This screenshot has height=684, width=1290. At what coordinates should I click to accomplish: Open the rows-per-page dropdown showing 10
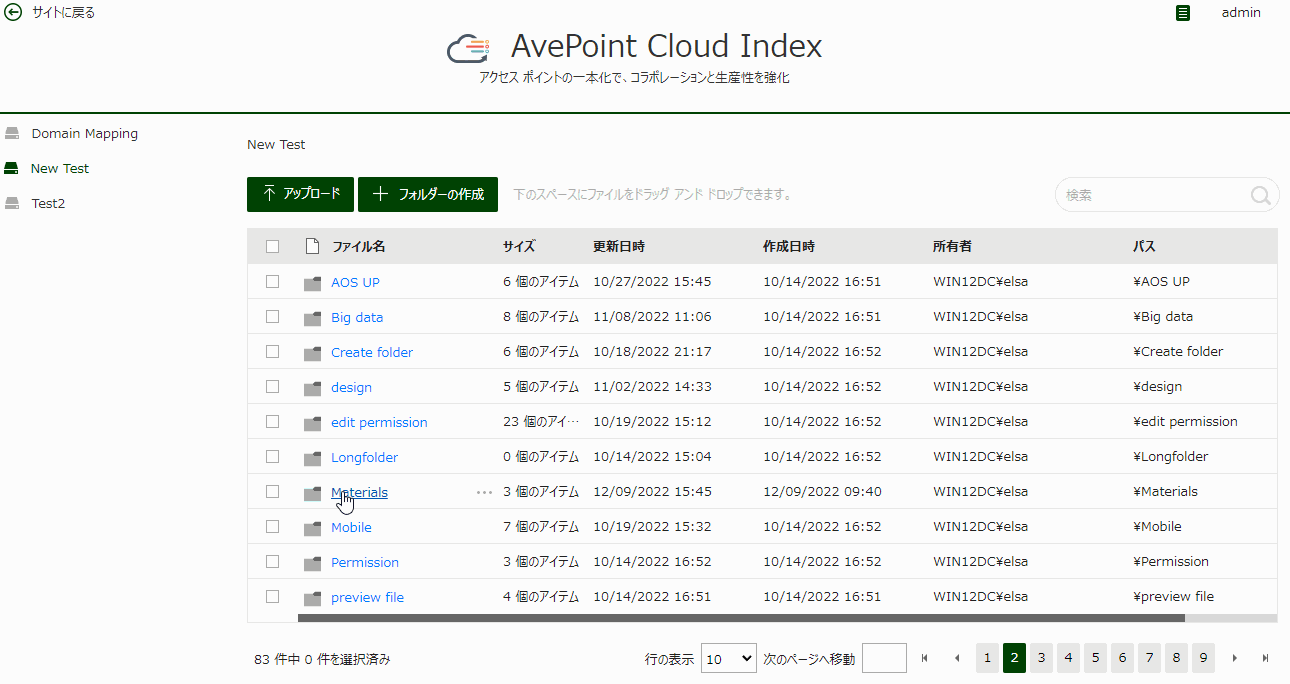(x=729, y=658)
